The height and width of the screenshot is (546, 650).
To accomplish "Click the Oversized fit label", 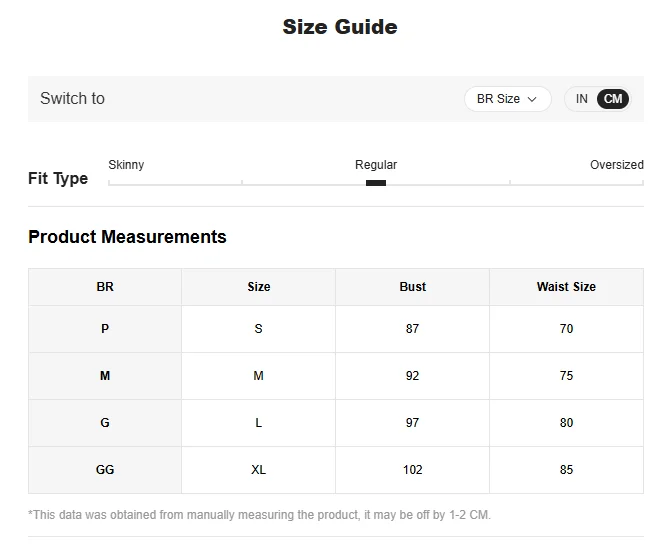I will tap(616, 165).
